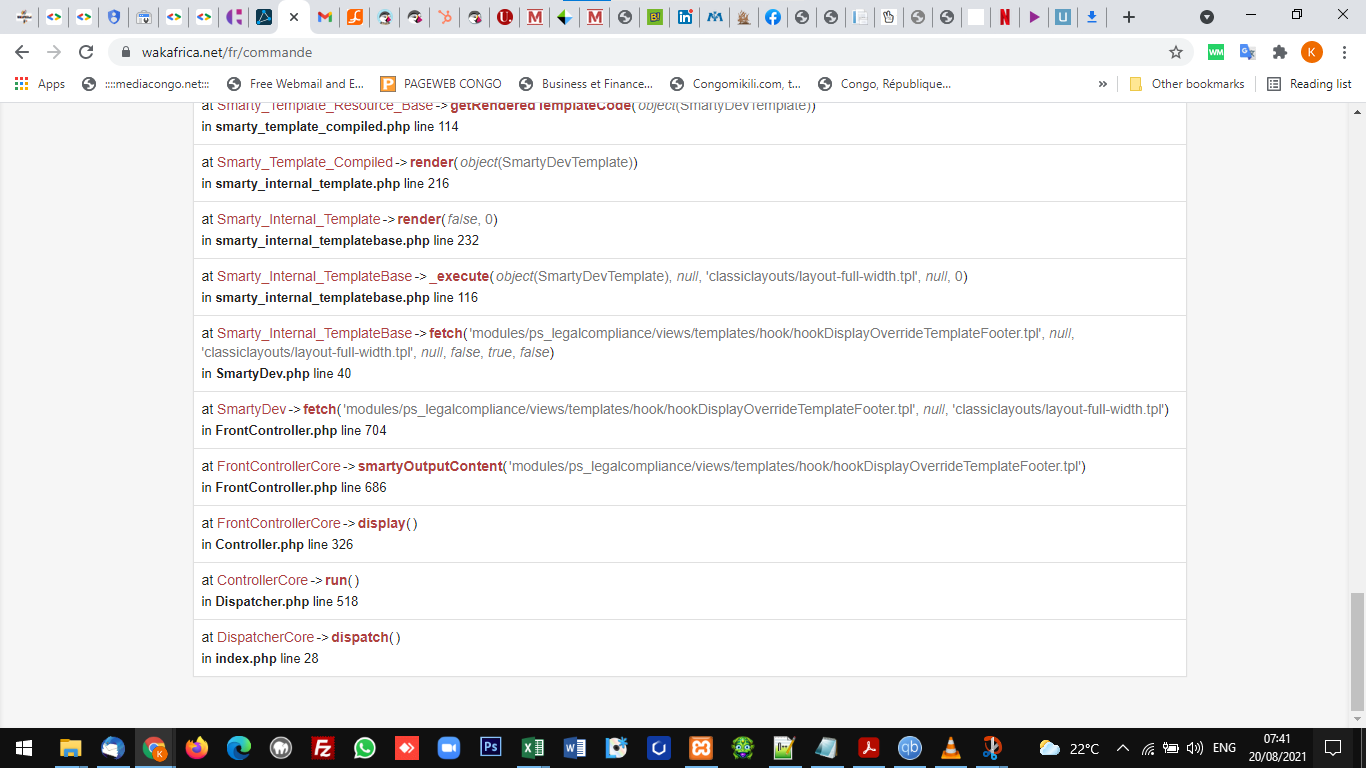1366x768 pixels.
Task: Open the Other bookmarks folder
Action: [1187, 84]
